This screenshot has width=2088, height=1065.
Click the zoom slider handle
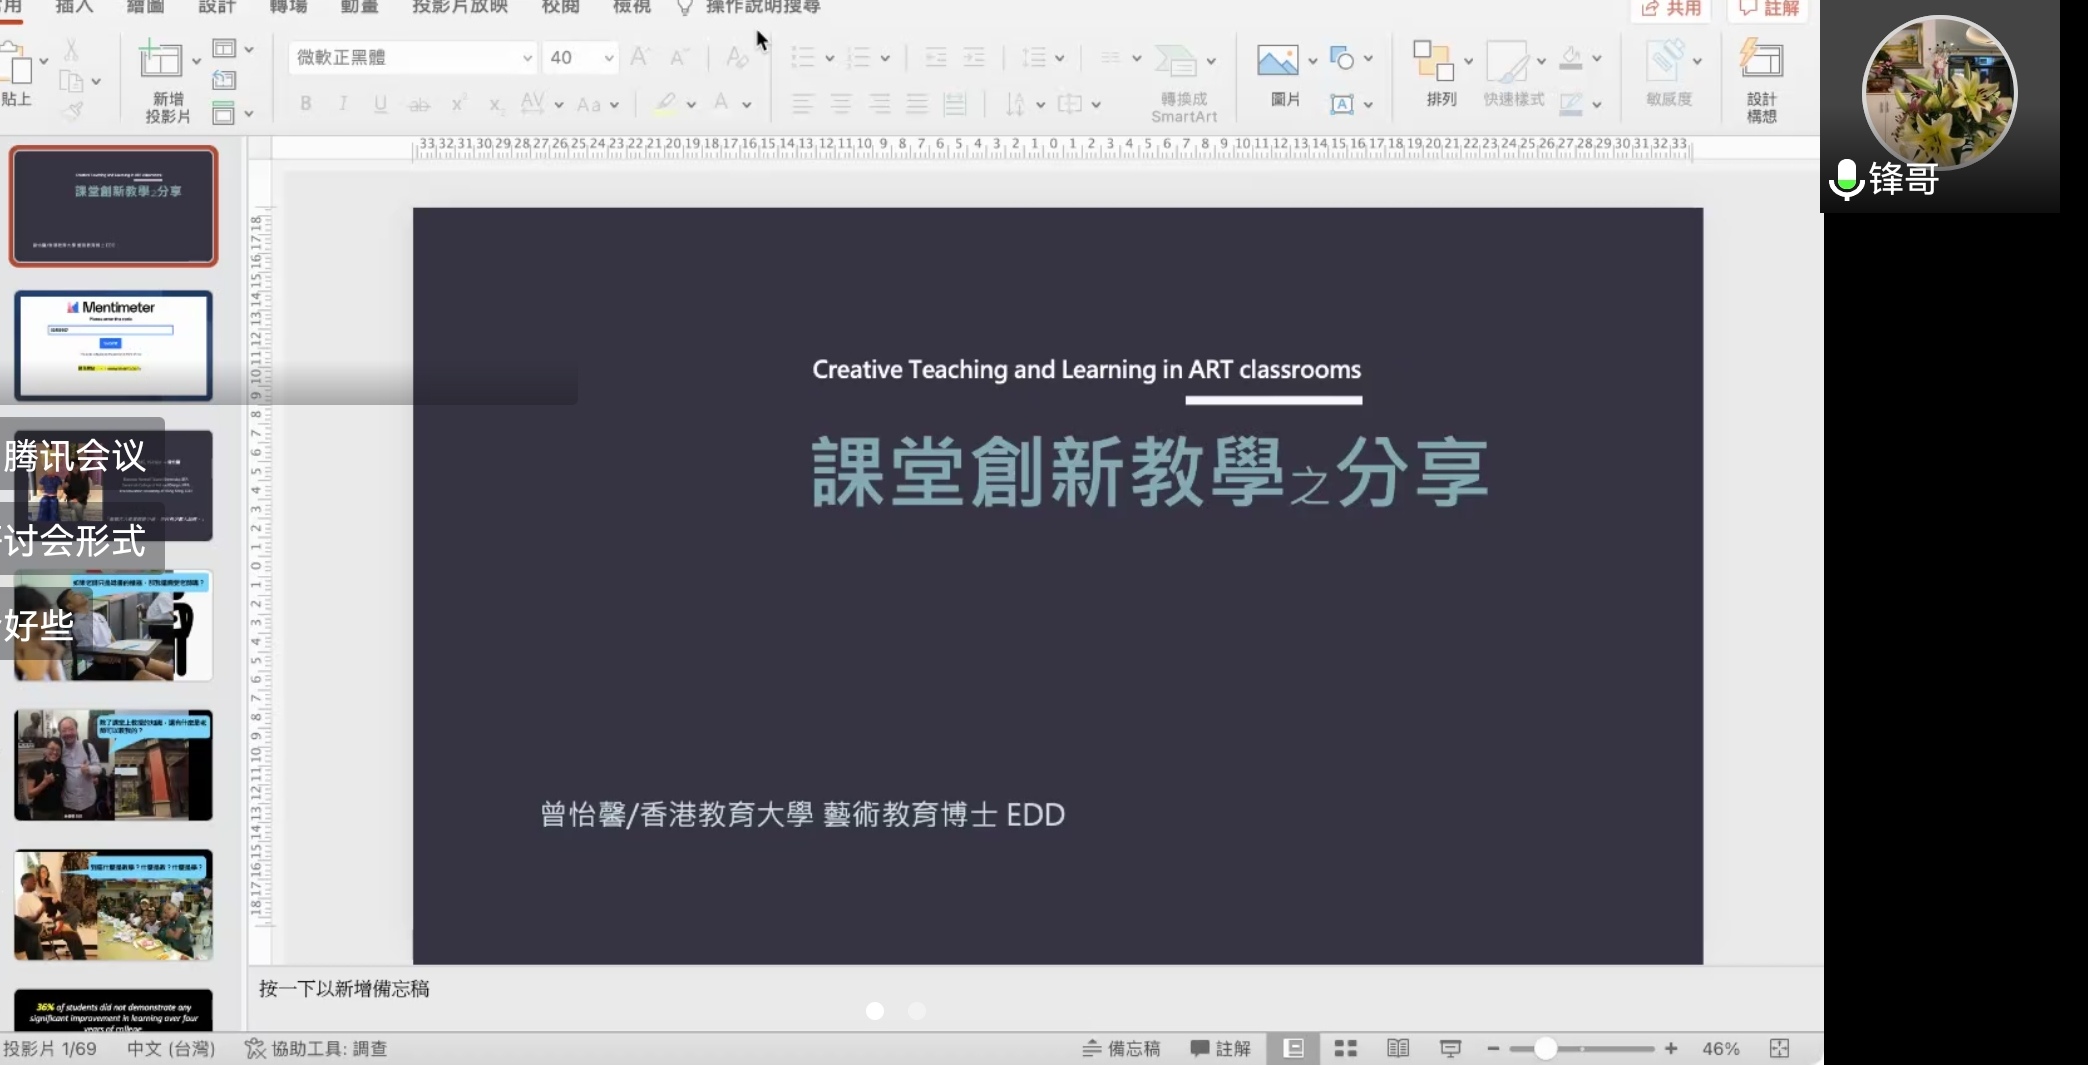[x=1545, y=1048]
